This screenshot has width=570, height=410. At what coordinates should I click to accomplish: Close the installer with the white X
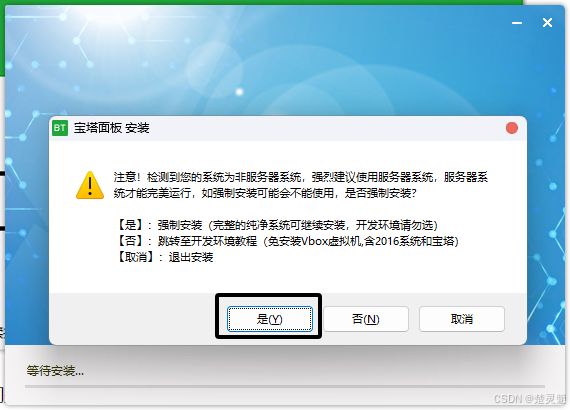[547, 23]
